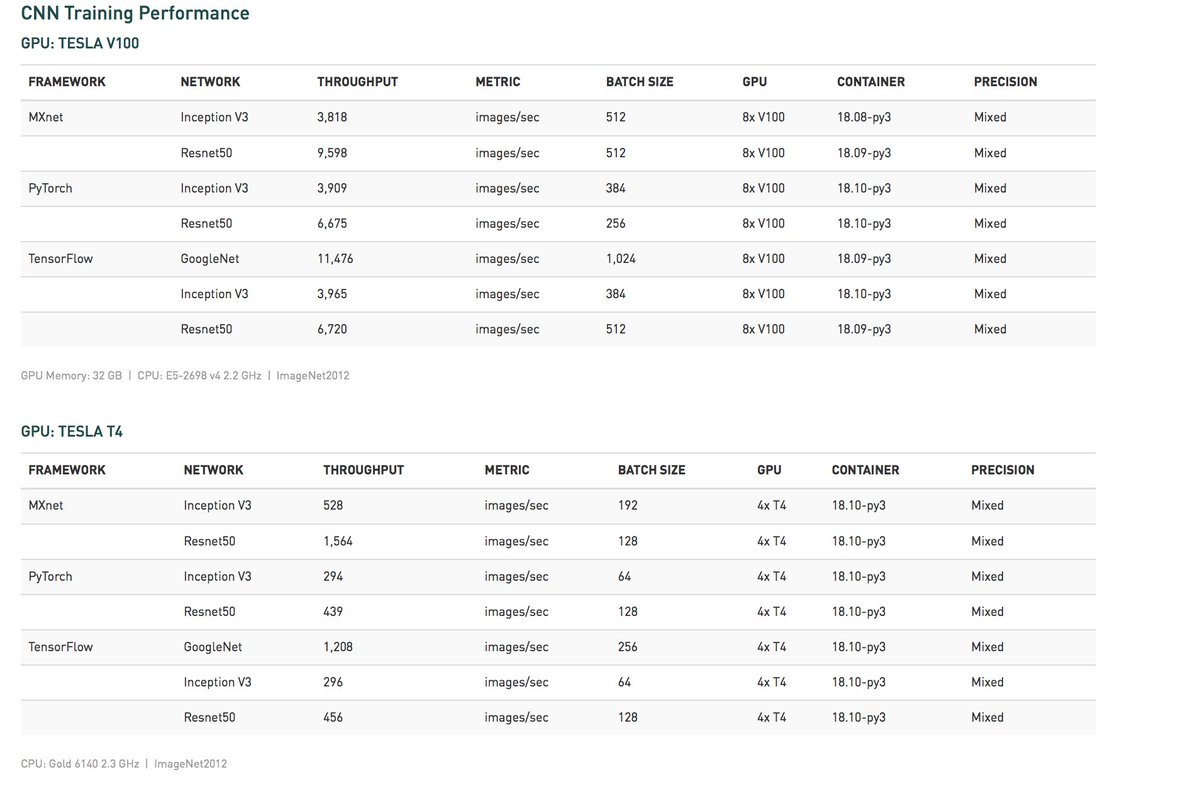Screen dimensions: 1200x789
Task: Click MXnet framework cell in T4 table
Action: [x=45, y=505]
